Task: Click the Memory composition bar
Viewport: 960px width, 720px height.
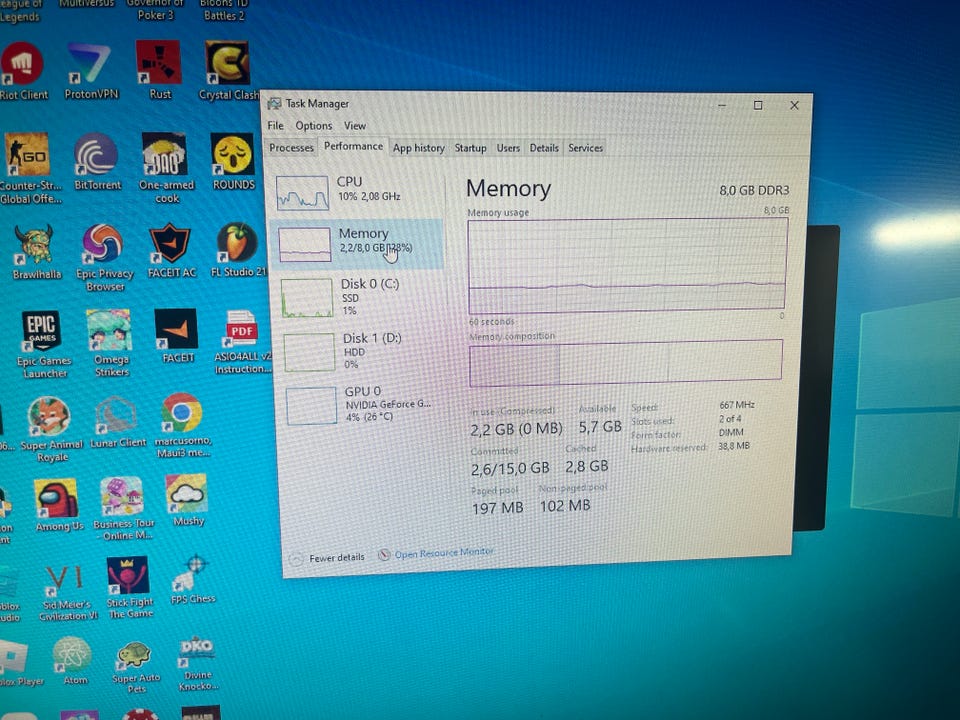Action: 626,363
